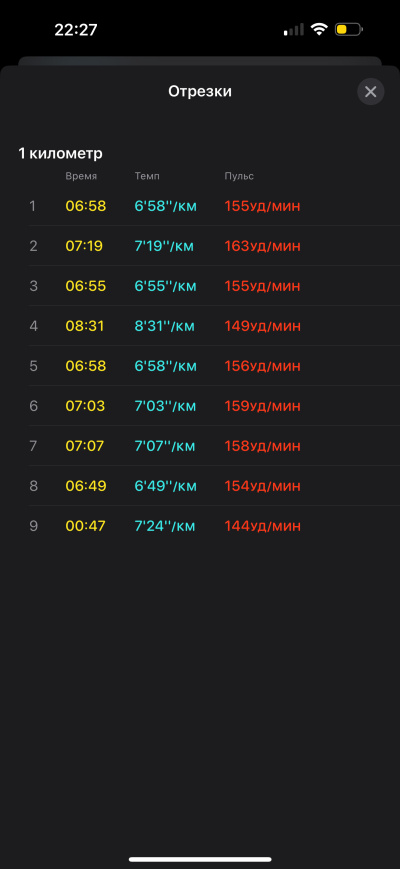
Task: Tap the home indicator bar
Action: pos(200,859)
